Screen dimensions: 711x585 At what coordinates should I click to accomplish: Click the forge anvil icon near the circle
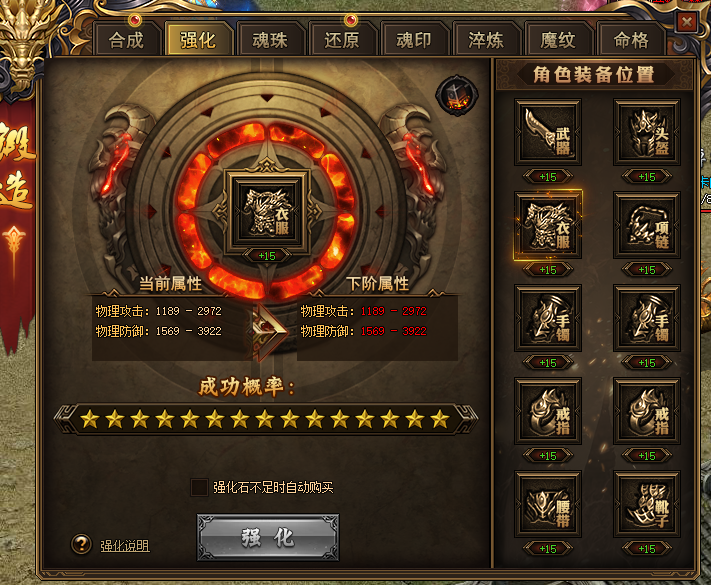[x=457, y=95]
